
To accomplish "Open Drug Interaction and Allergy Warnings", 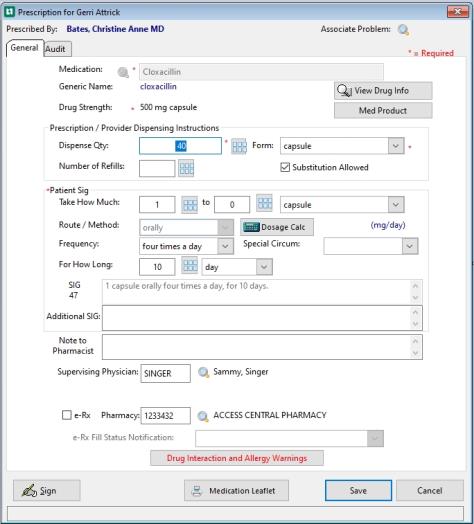I will pyautogui.click(x=237, y=458).
